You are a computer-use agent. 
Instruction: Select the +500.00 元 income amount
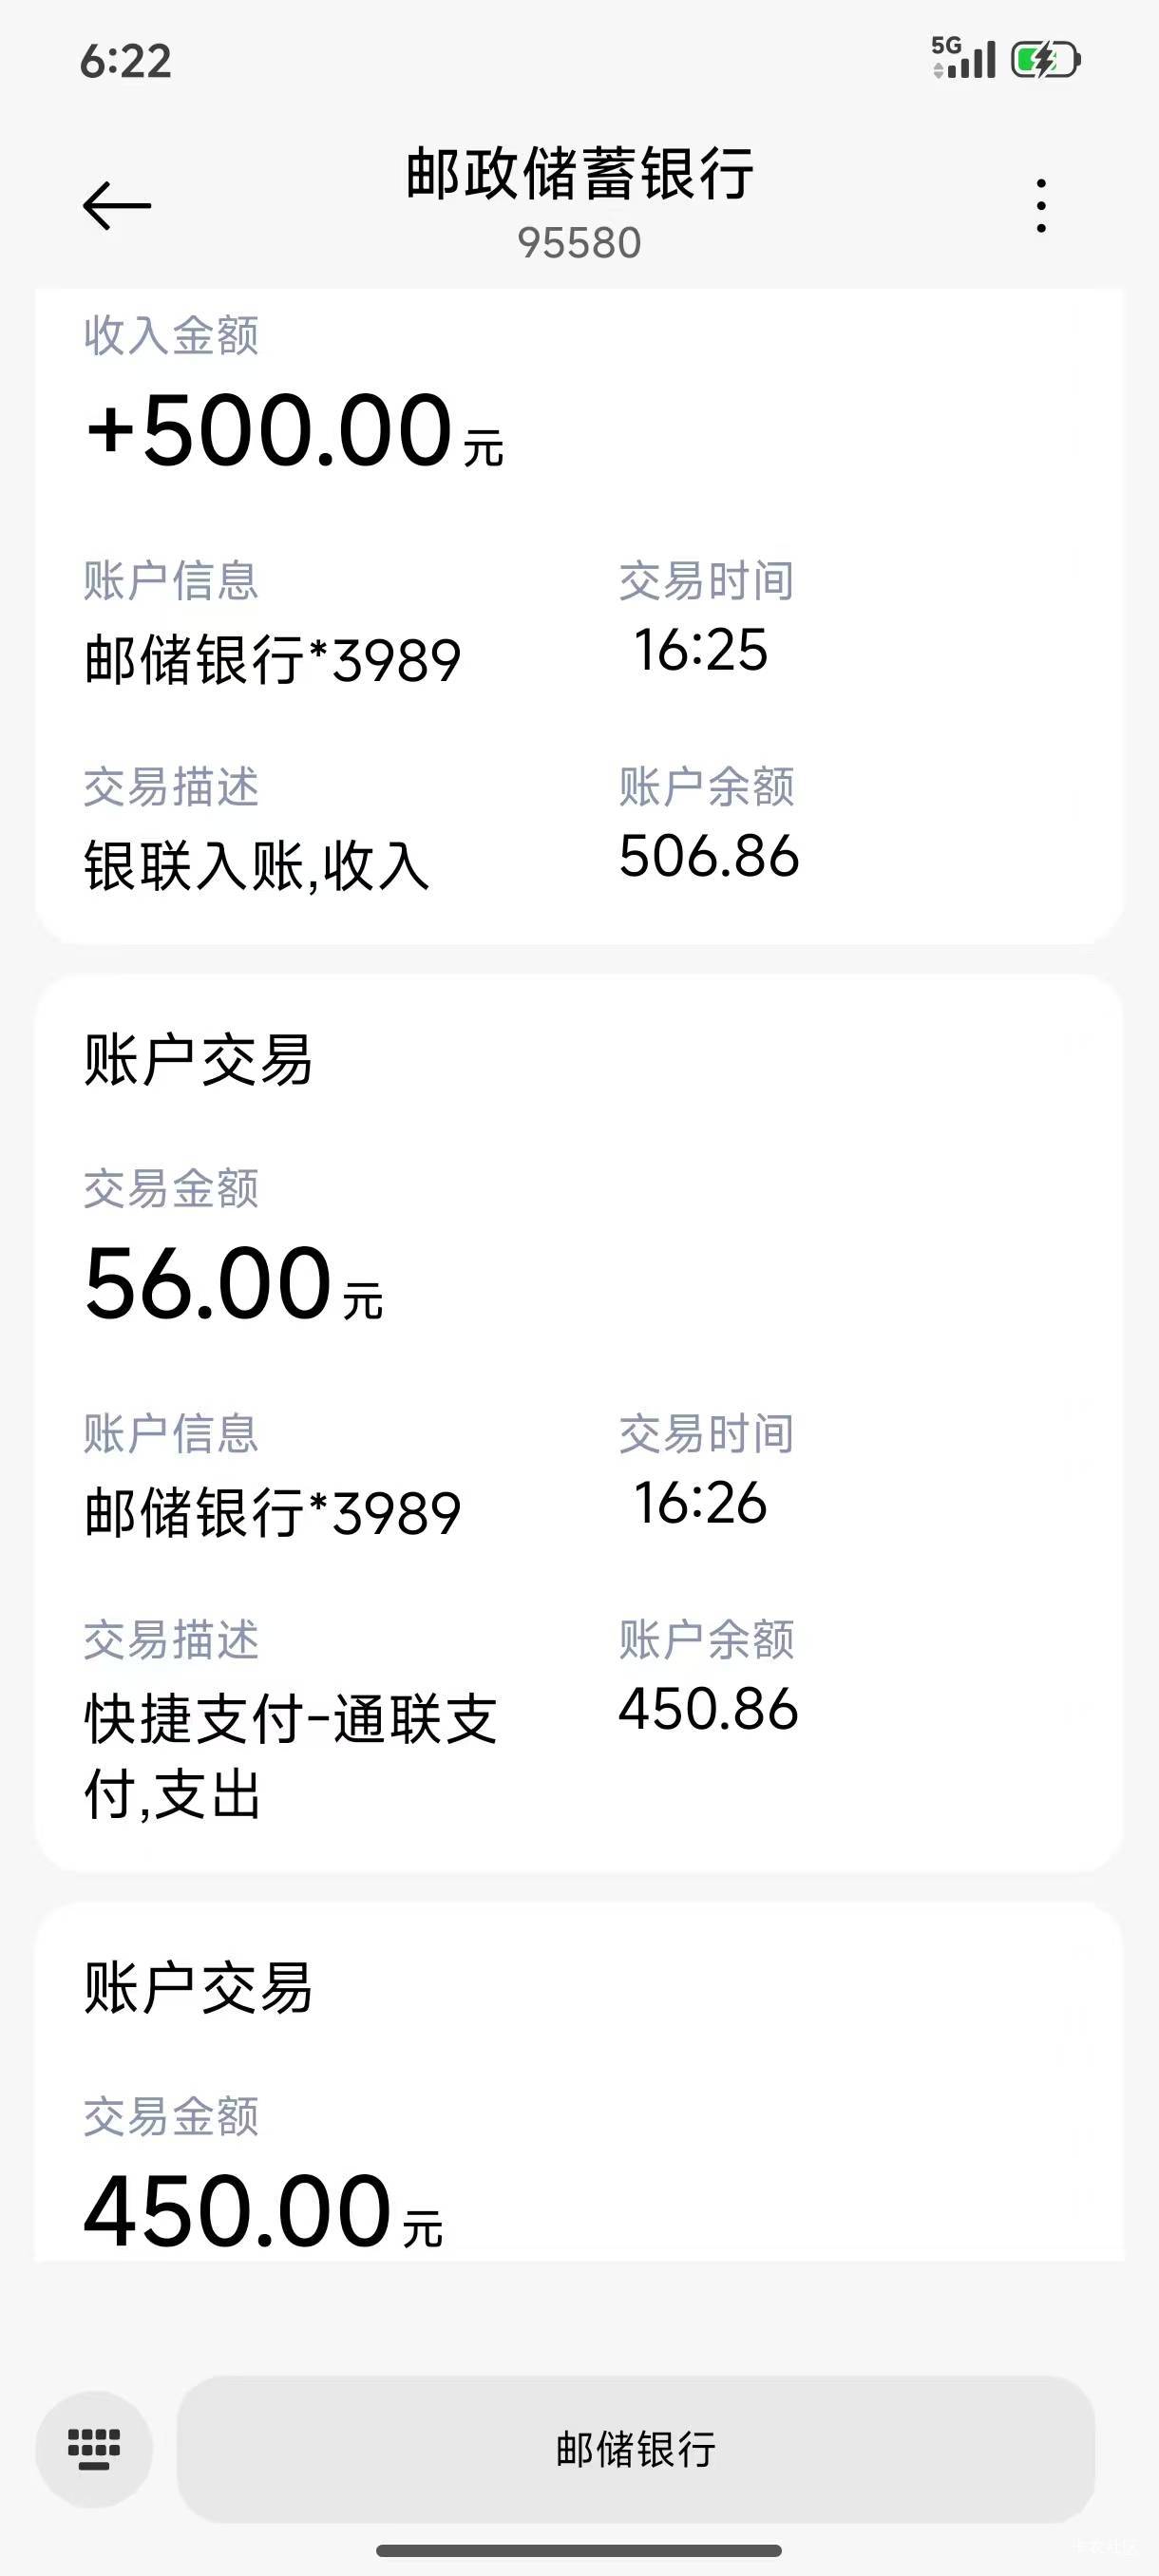295,432
